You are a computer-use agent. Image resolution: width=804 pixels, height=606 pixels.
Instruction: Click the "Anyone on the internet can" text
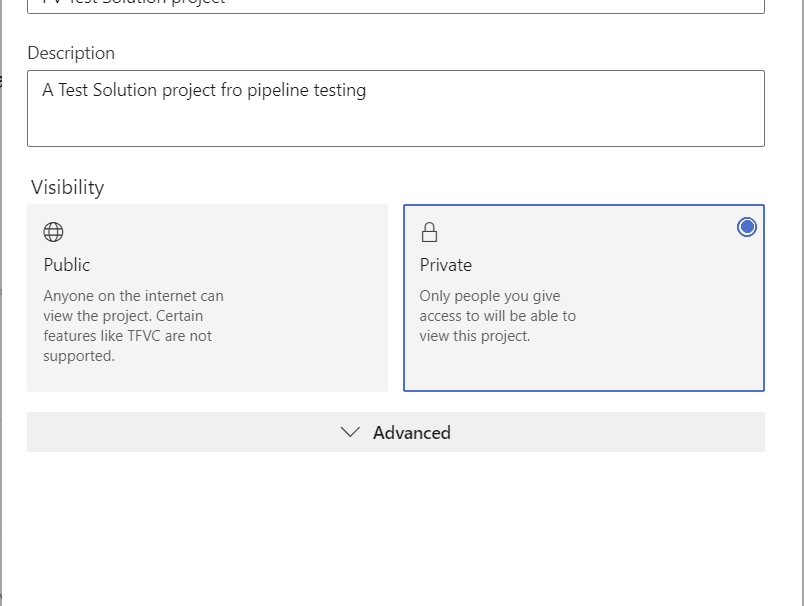click(133, 296)
